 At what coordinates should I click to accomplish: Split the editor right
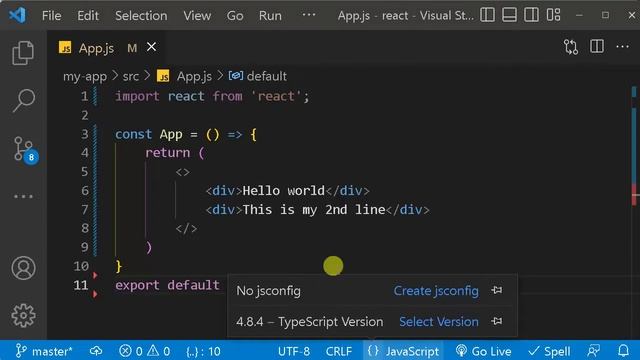[x=597, y=46]
